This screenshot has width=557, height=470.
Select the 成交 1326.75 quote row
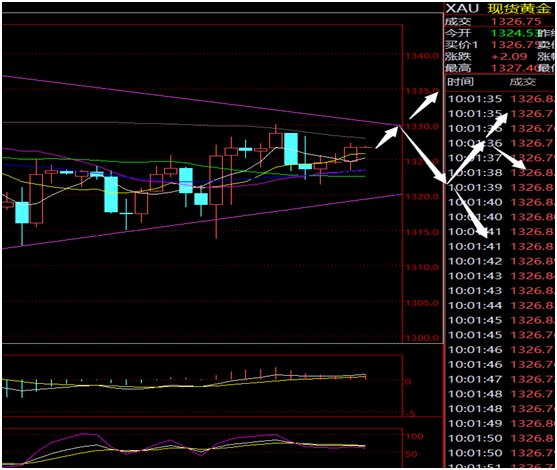tap(499, 21)
